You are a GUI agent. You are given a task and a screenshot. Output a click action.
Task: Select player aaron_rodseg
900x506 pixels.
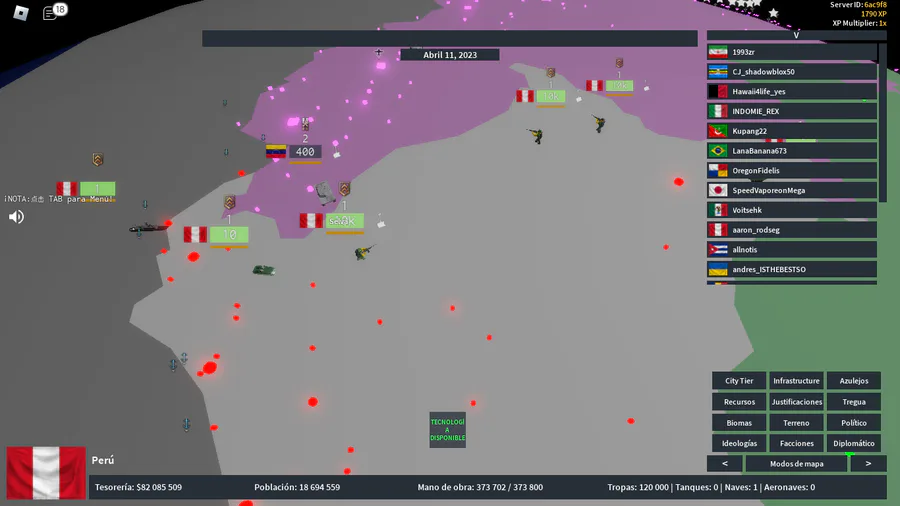point(792,230)
